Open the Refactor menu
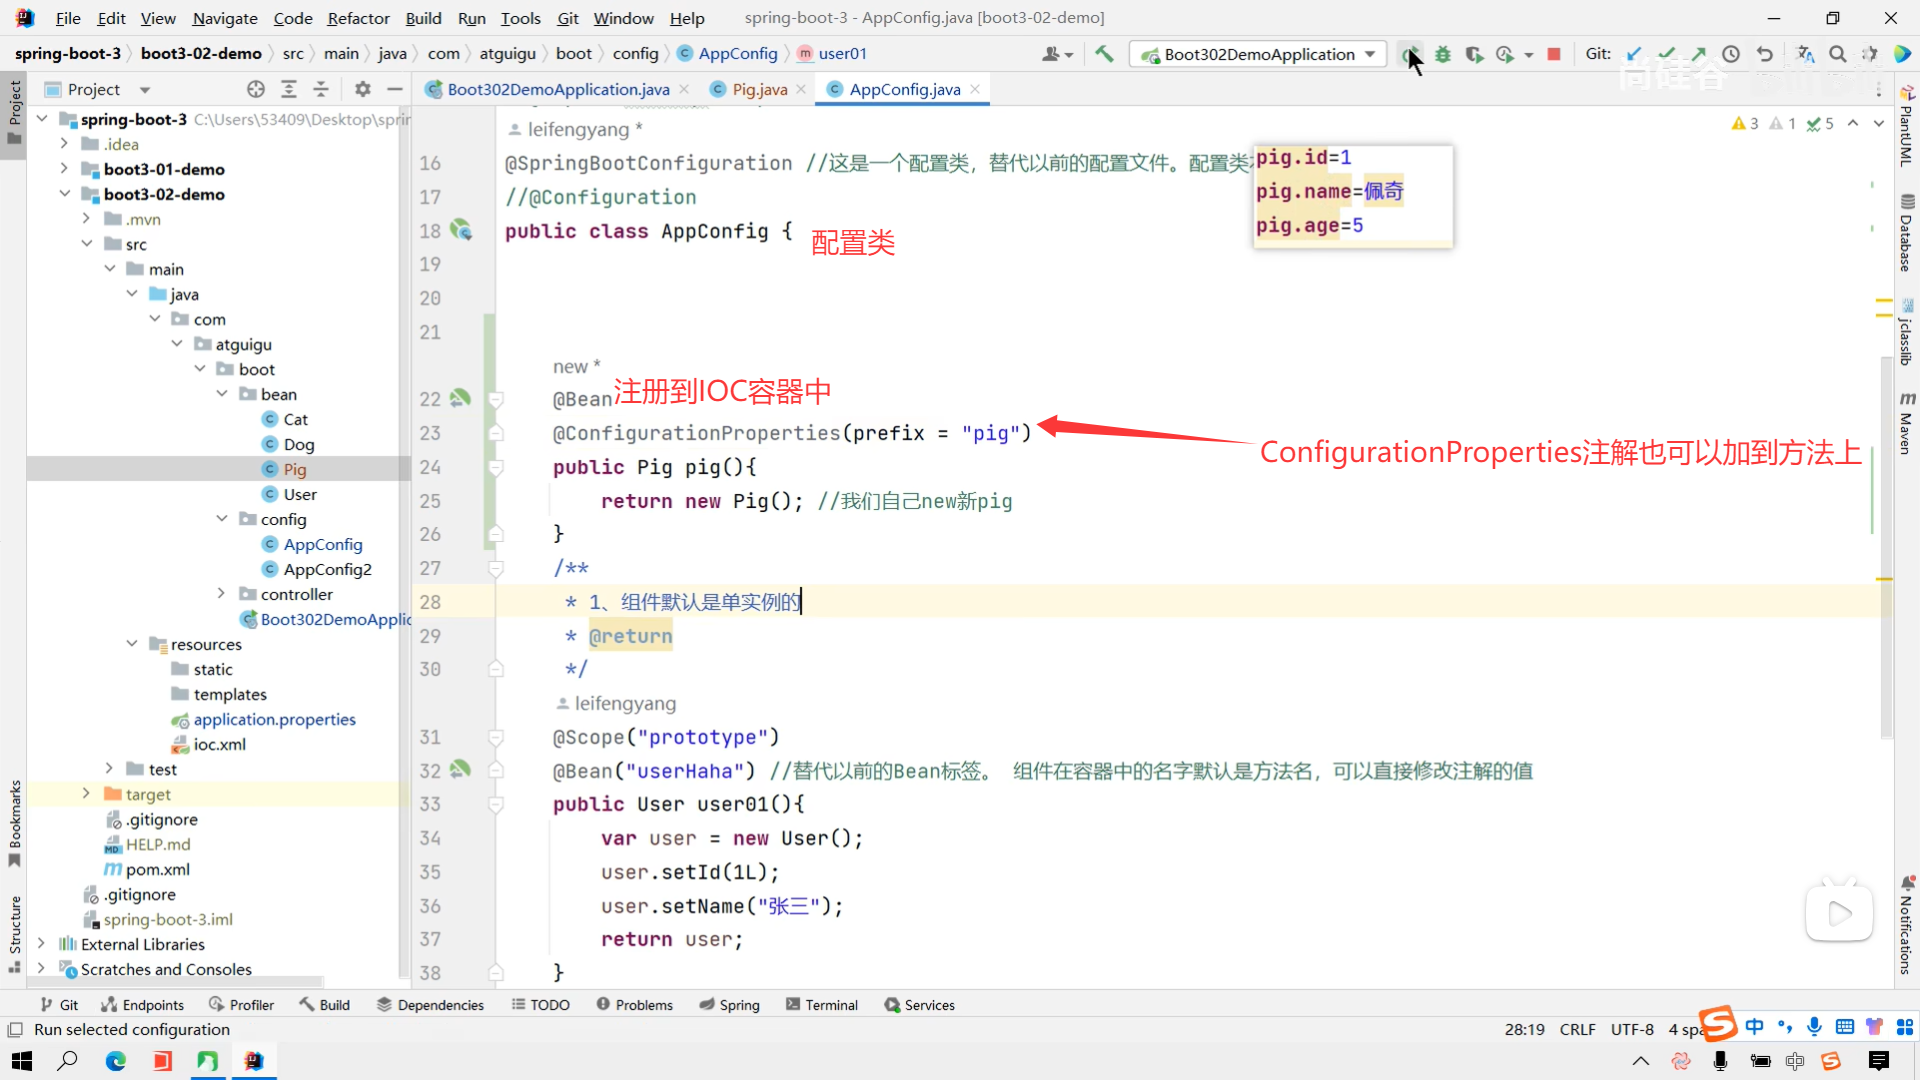The image size is (1920, 1080). pos(358,18)
